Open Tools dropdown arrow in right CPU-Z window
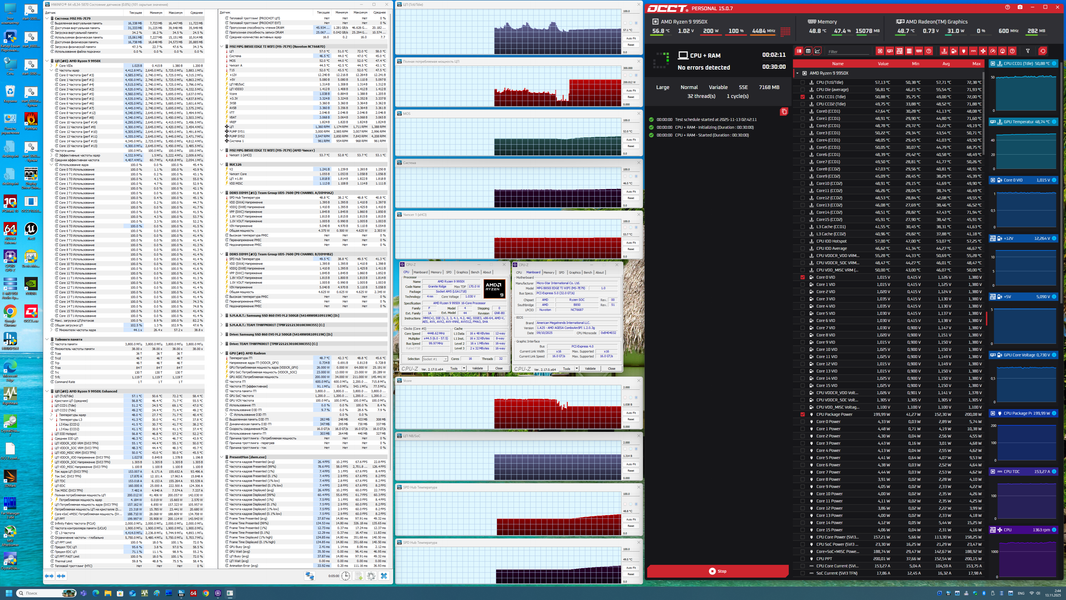The image size is (1066, 600). click(x=577, y=368)
